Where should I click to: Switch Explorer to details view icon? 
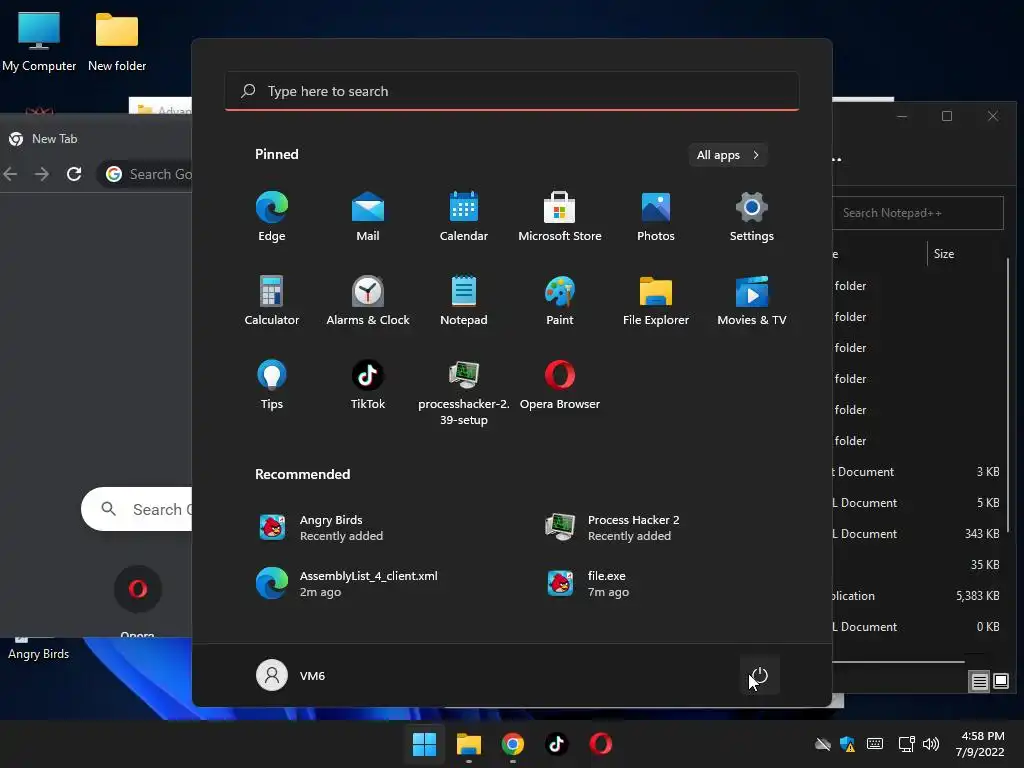click(x=980, y=682)
